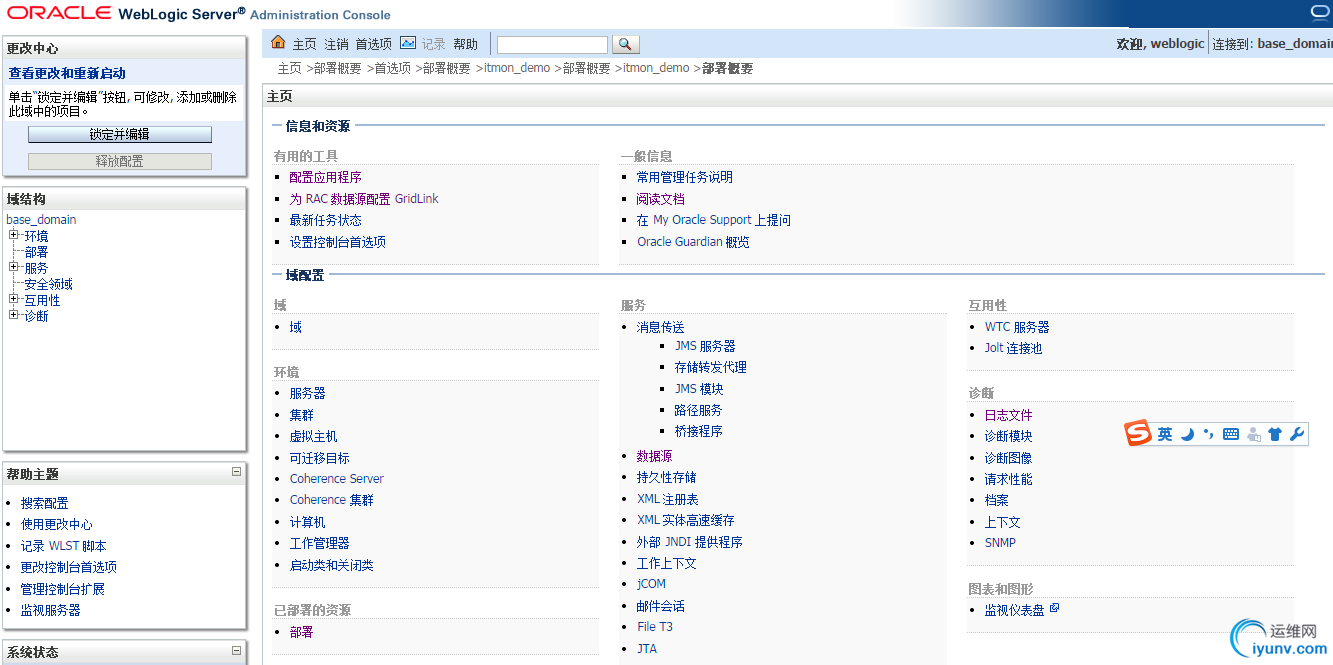Open 启动类和关闭类 link
This screenshot has width=1333, height=665.
331,565
